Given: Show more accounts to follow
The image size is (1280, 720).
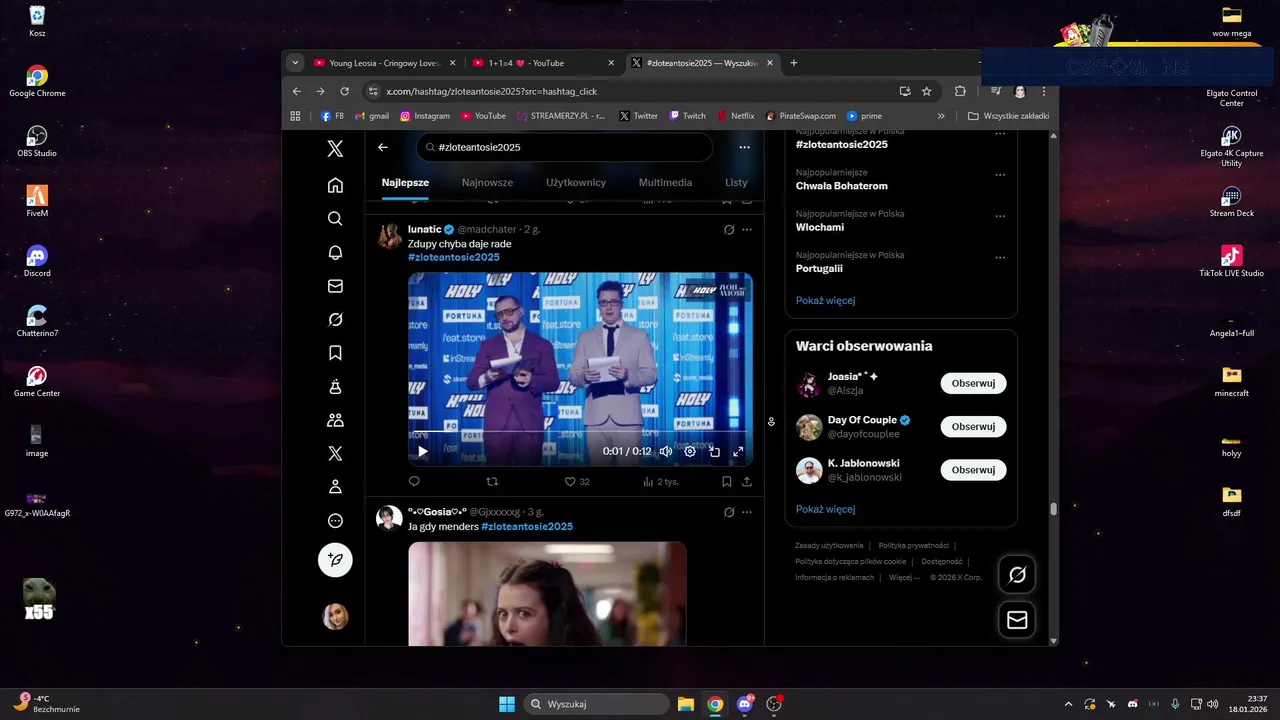Looking at the screenshot, I should (x=825, y=509).
